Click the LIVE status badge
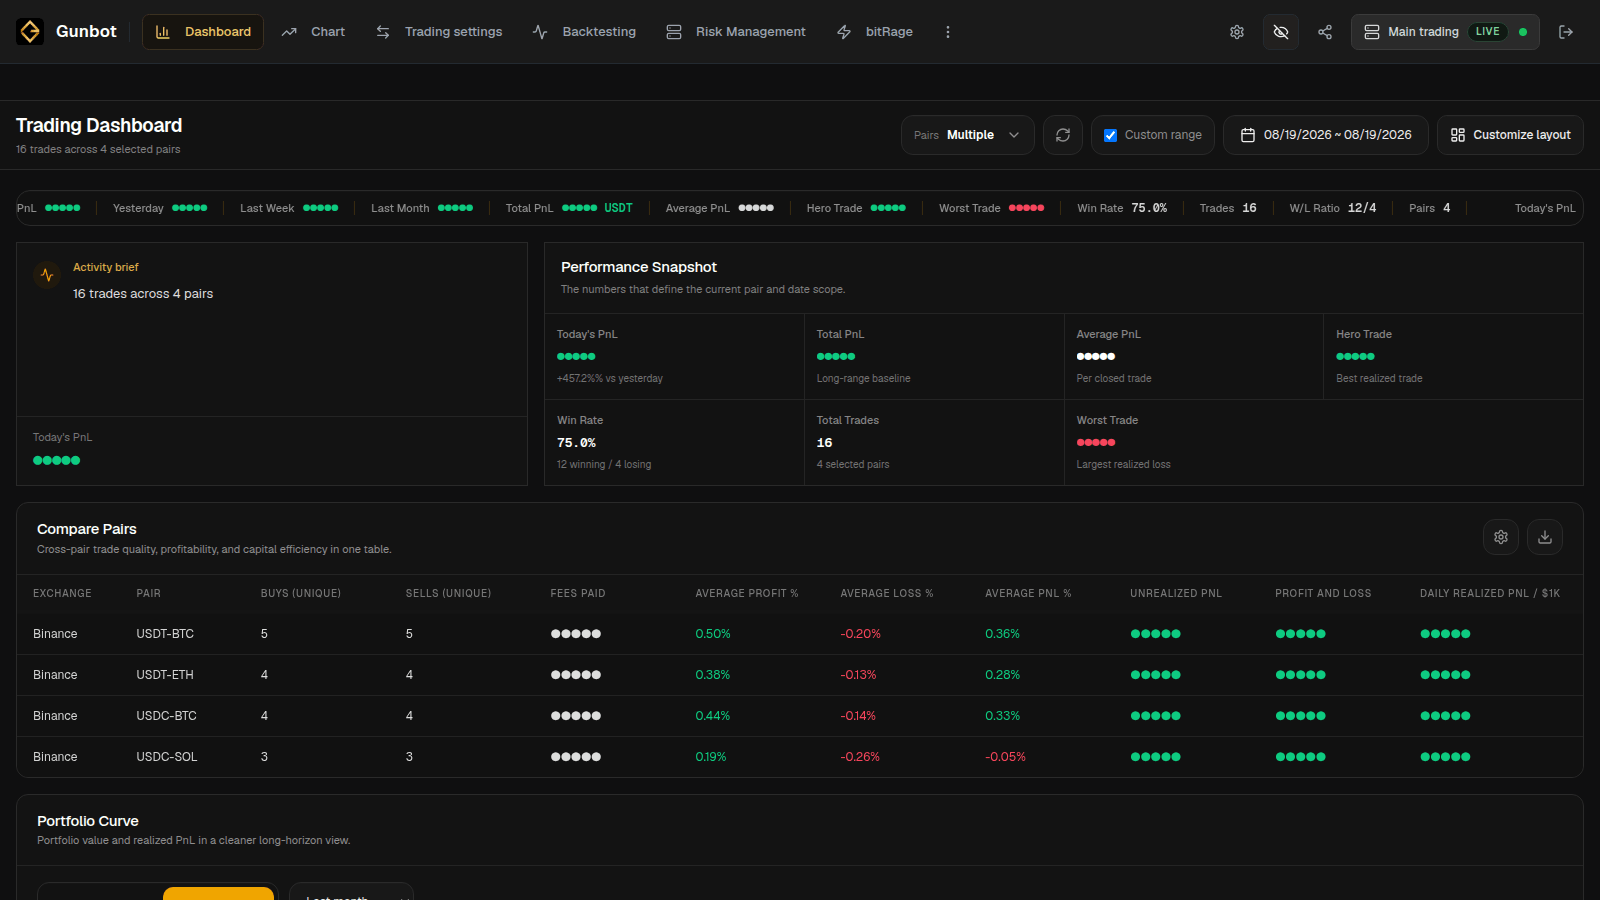The image size is (1600, 900). click(x=1488, y=32)
